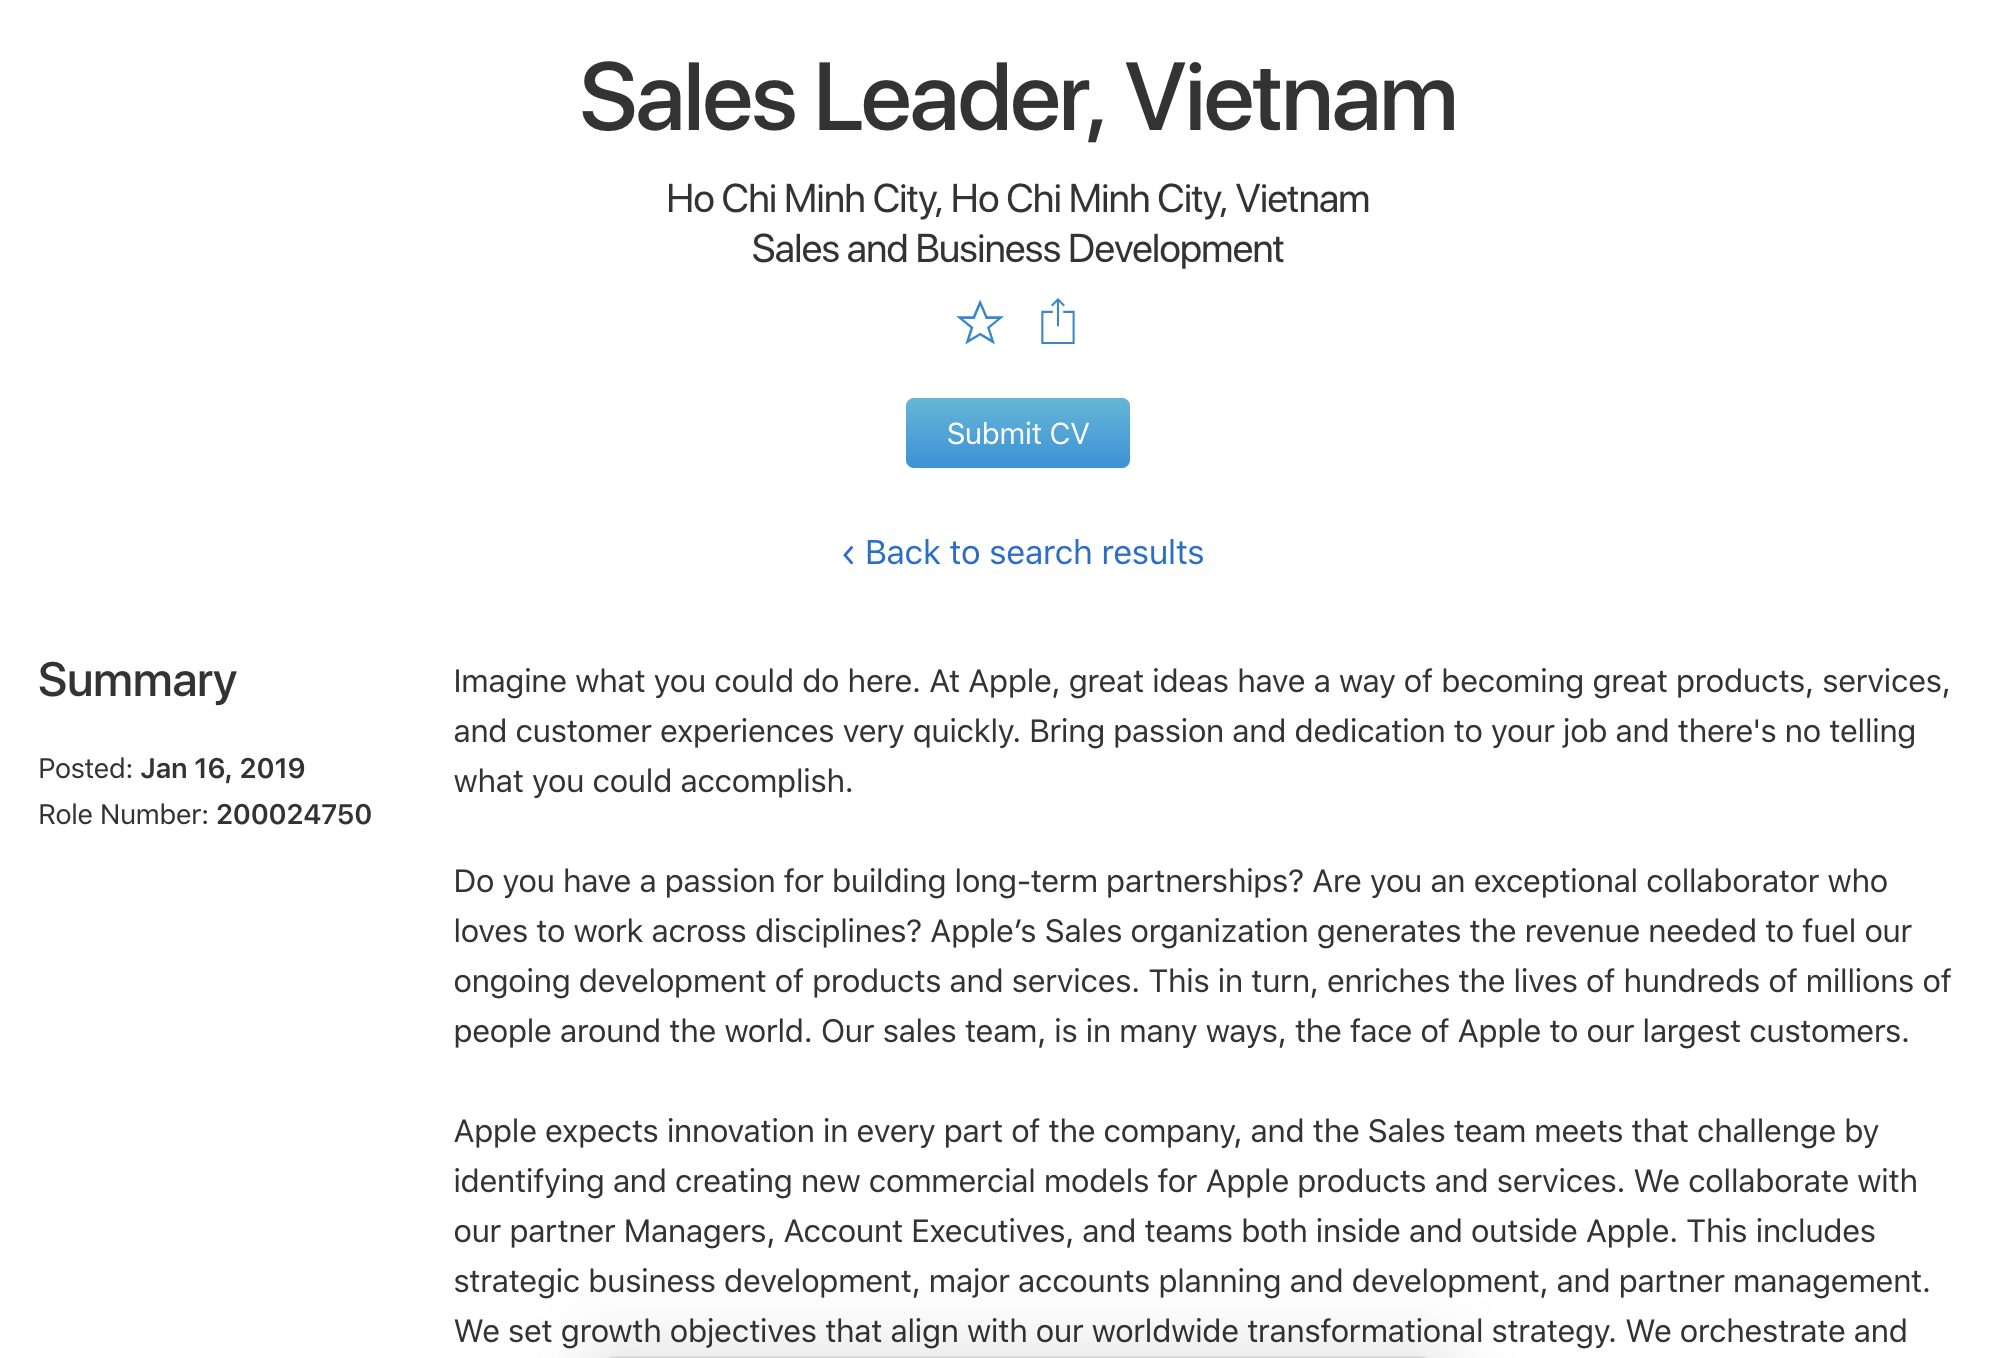Click the Posted: label

pos(86,768)
